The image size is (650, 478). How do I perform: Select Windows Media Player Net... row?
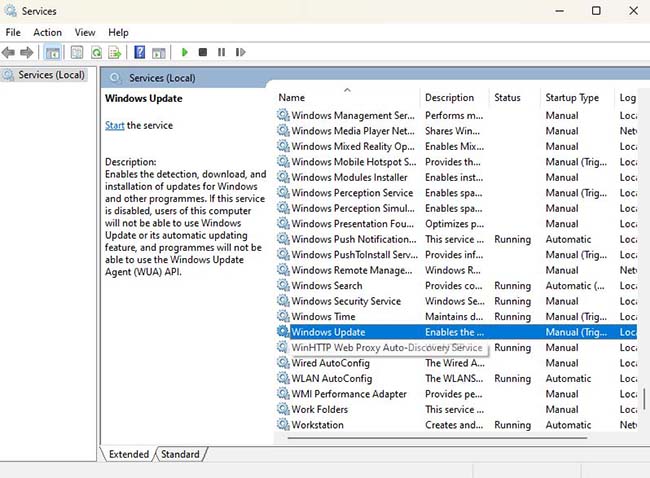click(456, 131)
